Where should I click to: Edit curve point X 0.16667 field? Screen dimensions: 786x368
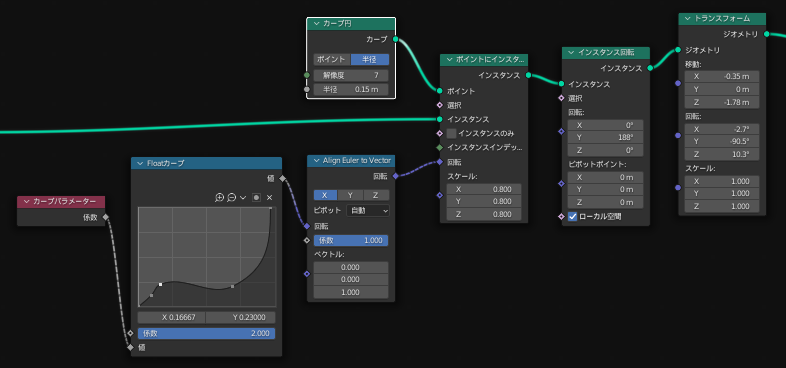pyautogui.click(x=171, y=317)
